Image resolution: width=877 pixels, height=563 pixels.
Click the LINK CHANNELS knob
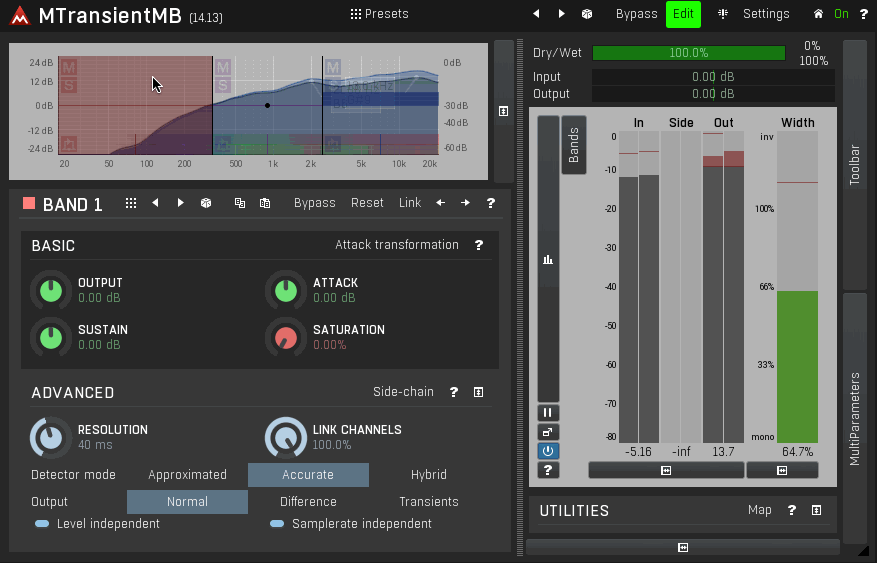[286, 437]
